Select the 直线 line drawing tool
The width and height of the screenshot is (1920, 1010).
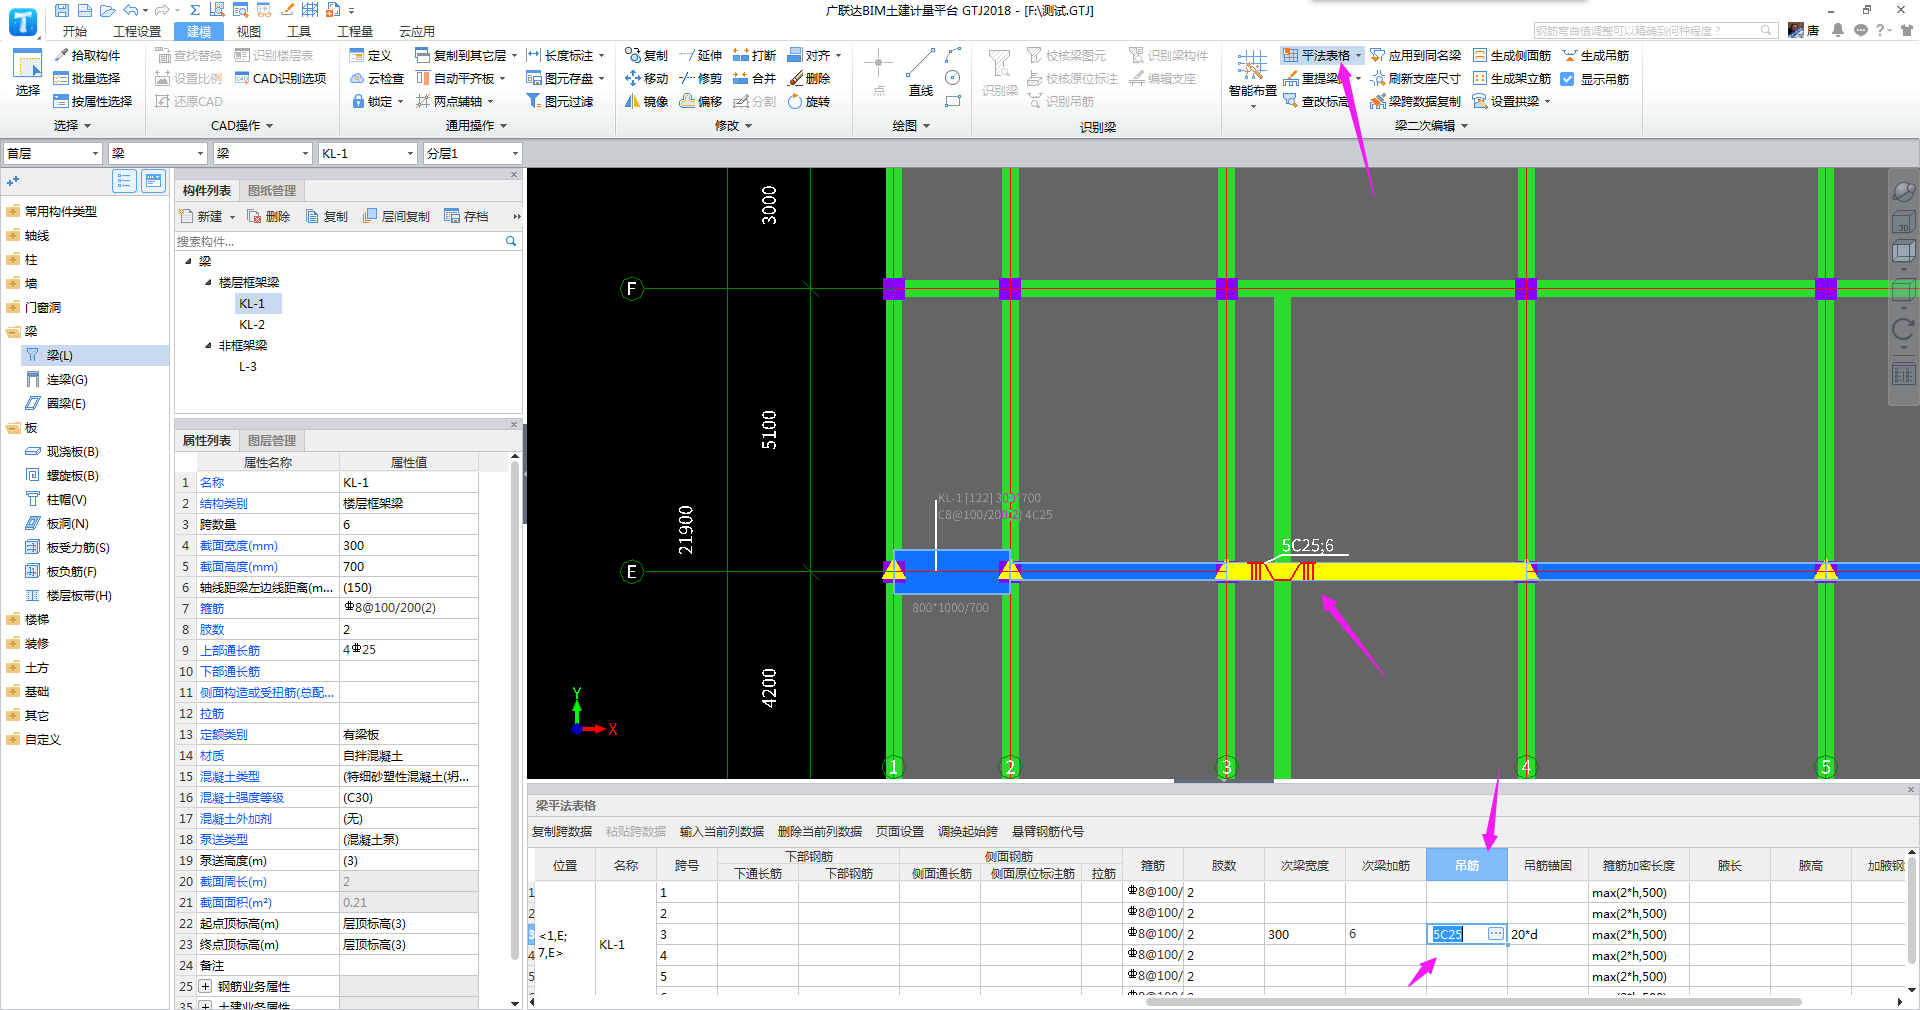(921, 72)
